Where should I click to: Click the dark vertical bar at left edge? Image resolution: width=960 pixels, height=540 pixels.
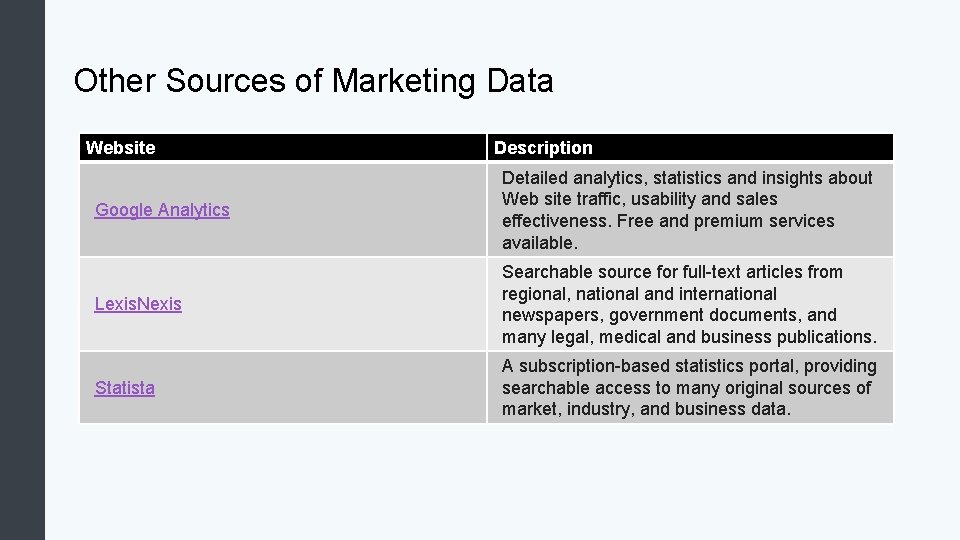pyautogui.click(x=22, y=270)
